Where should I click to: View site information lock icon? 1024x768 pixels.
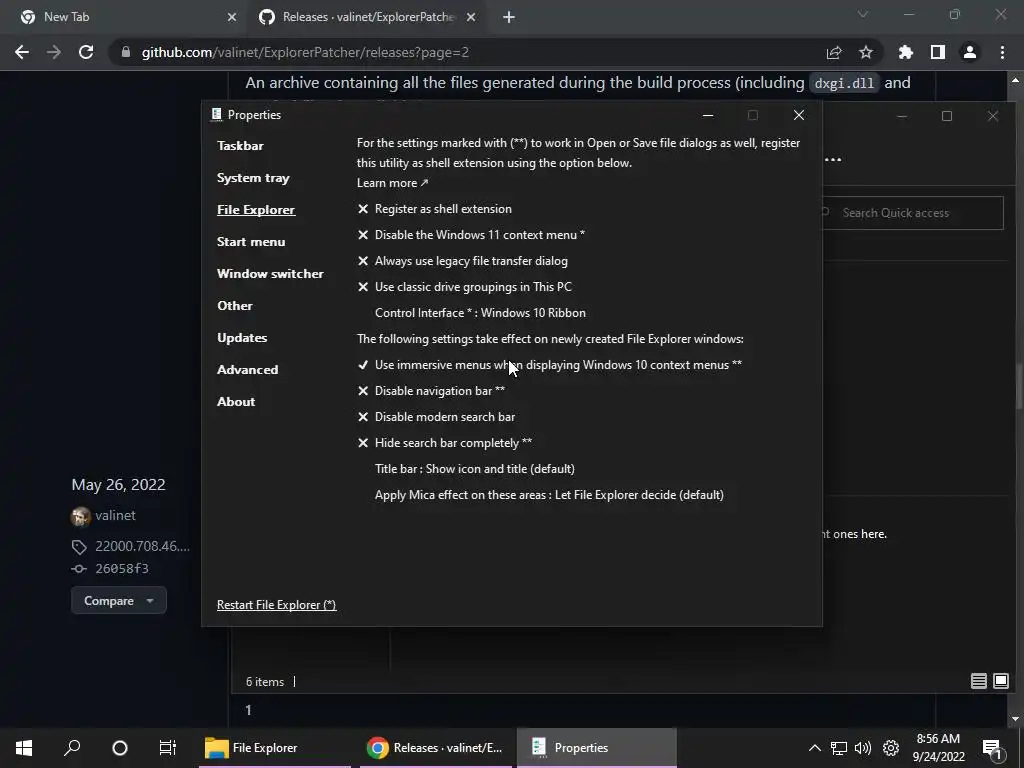click(126, 52)
